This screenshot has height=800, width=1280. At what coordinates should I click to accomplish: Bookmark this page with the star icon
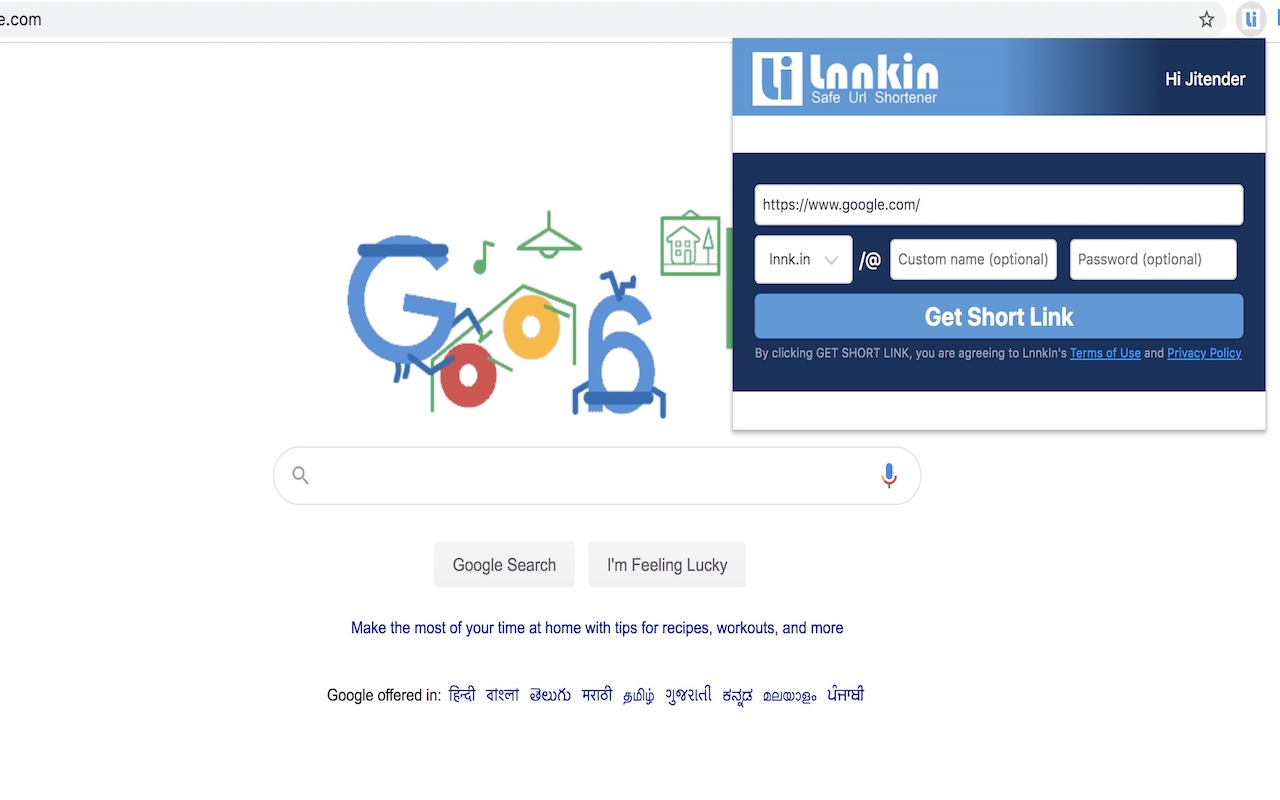[1207, 19]
